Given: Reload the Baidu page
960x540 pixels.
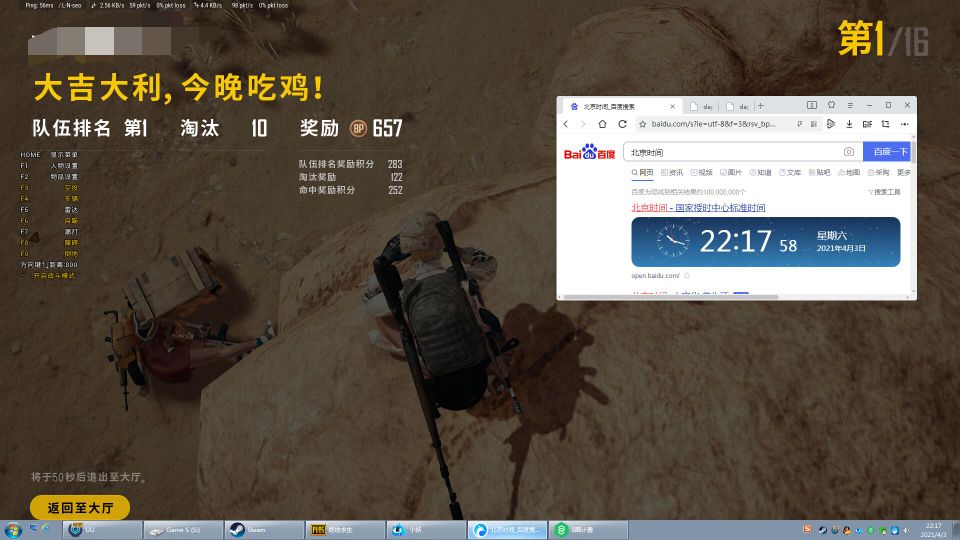Looking at the screenshot, I should (x=622, y=124).
